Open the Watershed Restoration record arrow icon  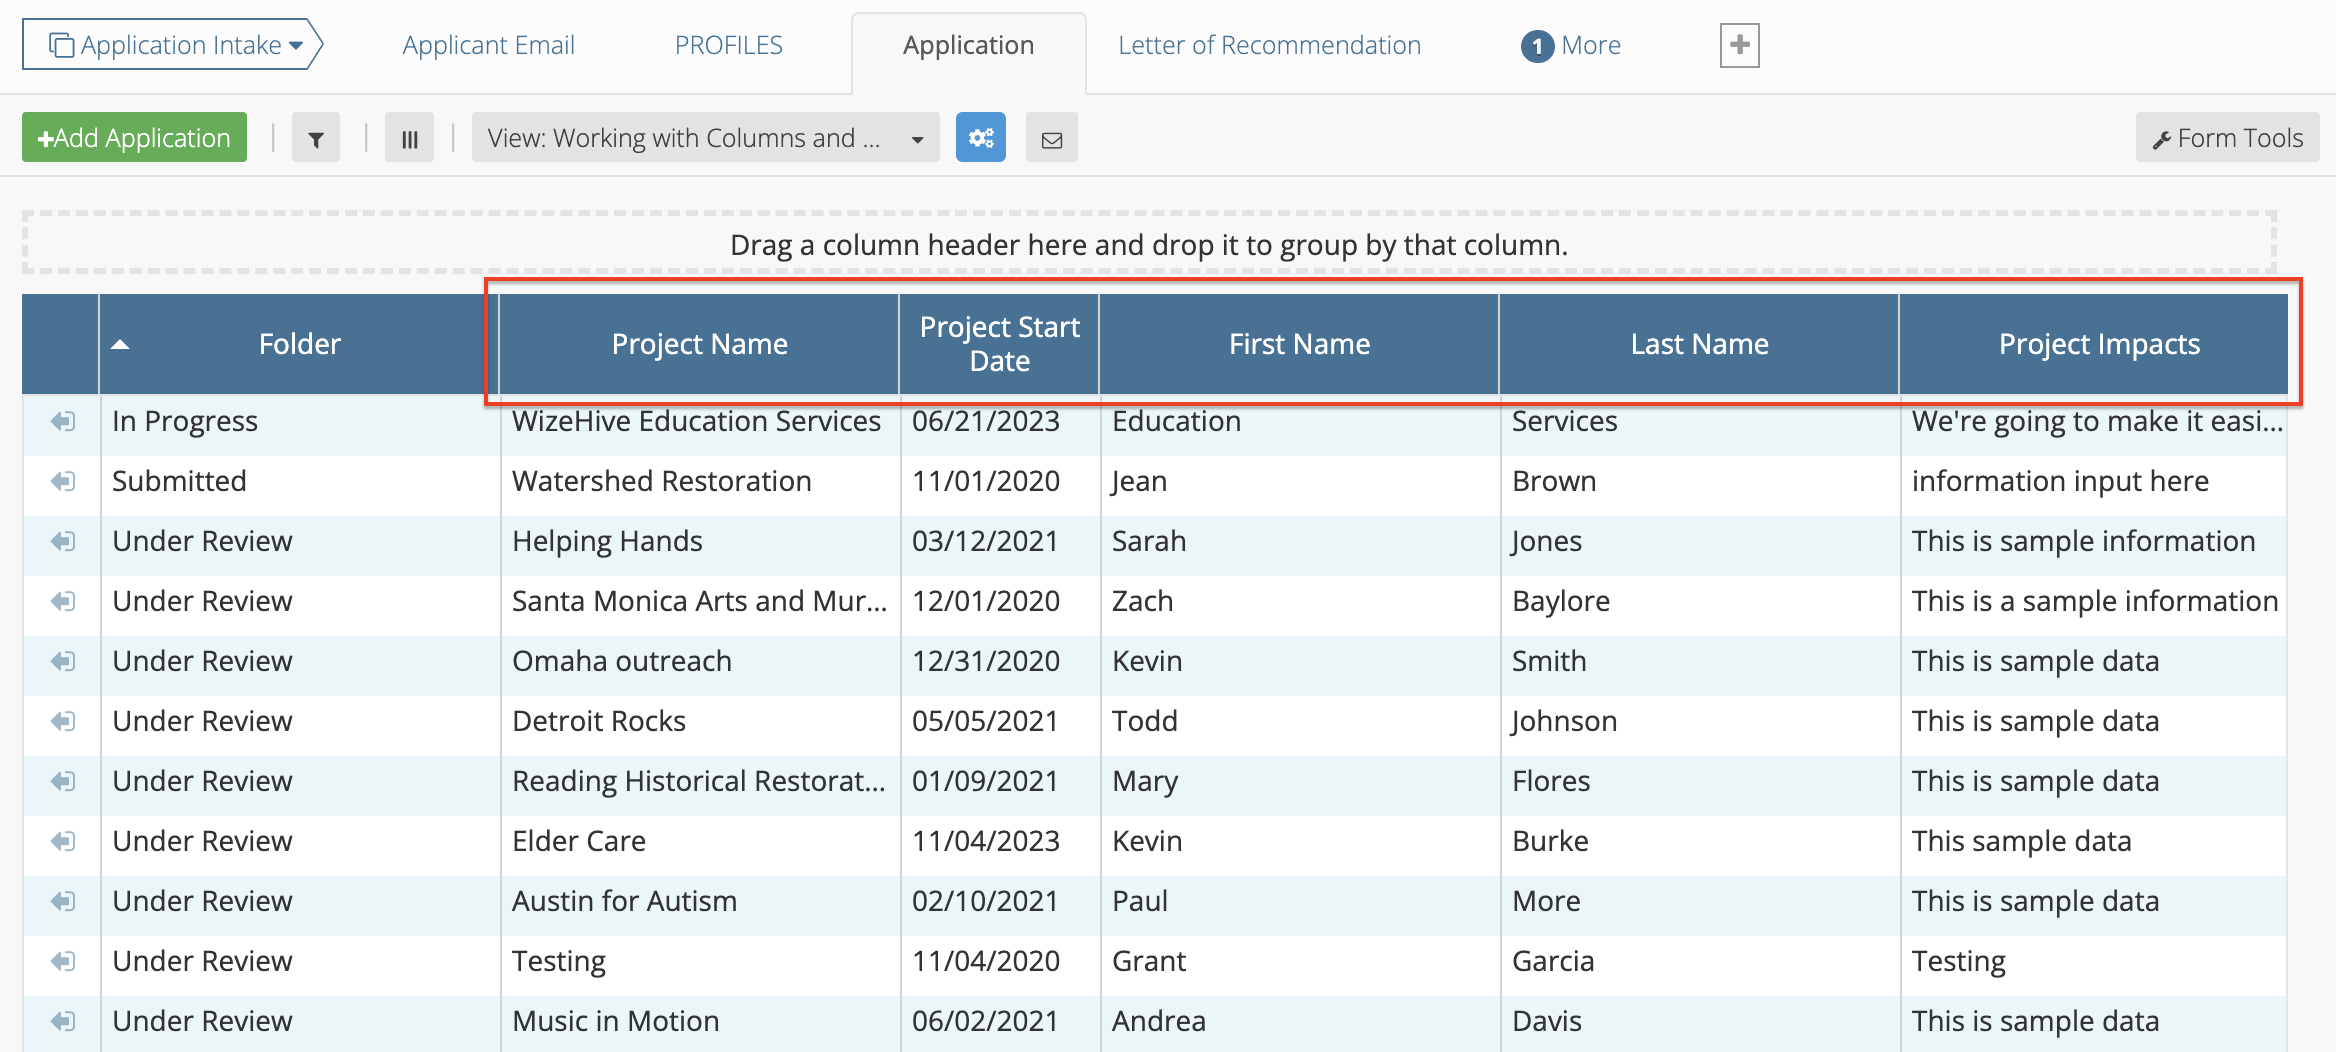pos(62,481)
